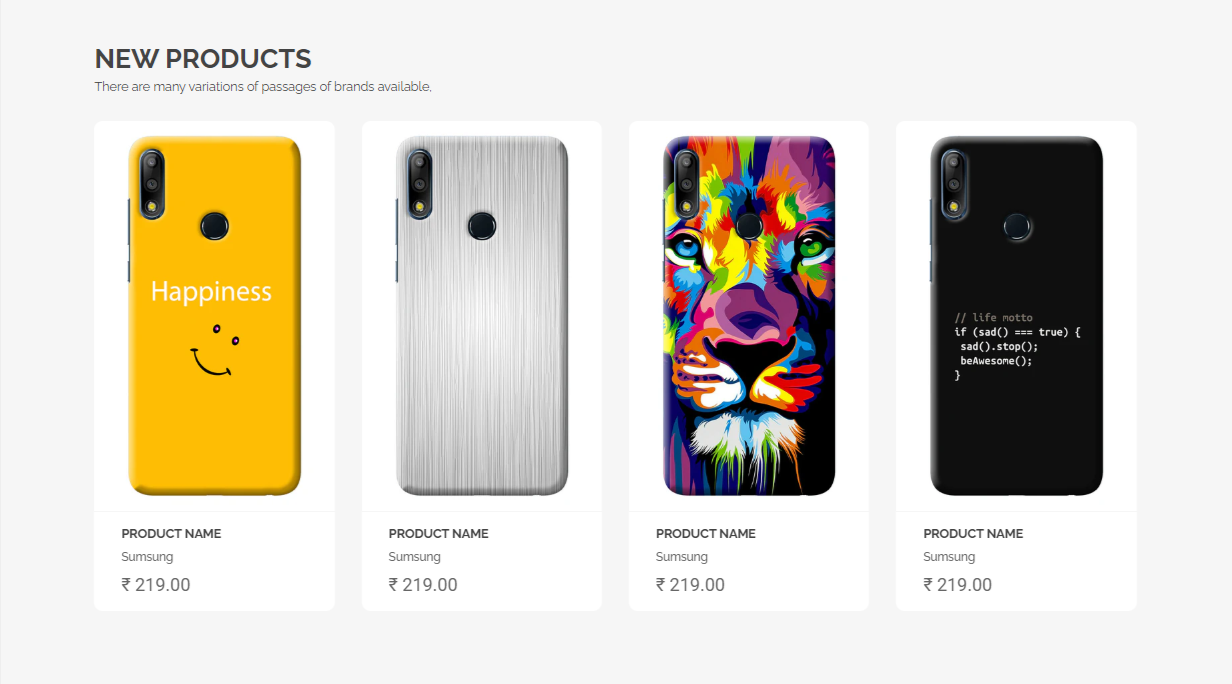Click the ₹ 219.00 price of the yellow case

(156, 585)
